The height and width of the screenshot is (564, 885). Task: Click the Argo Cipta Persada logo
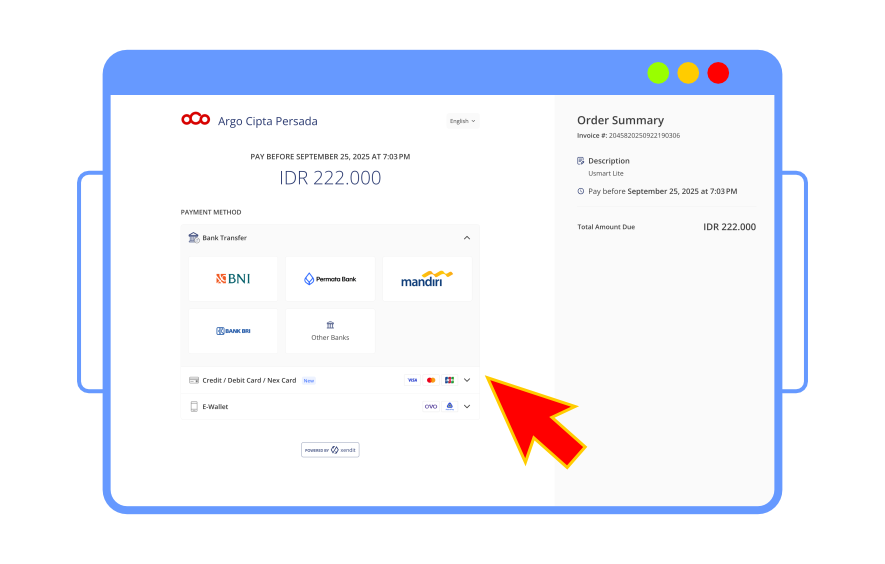pos(195,120)
